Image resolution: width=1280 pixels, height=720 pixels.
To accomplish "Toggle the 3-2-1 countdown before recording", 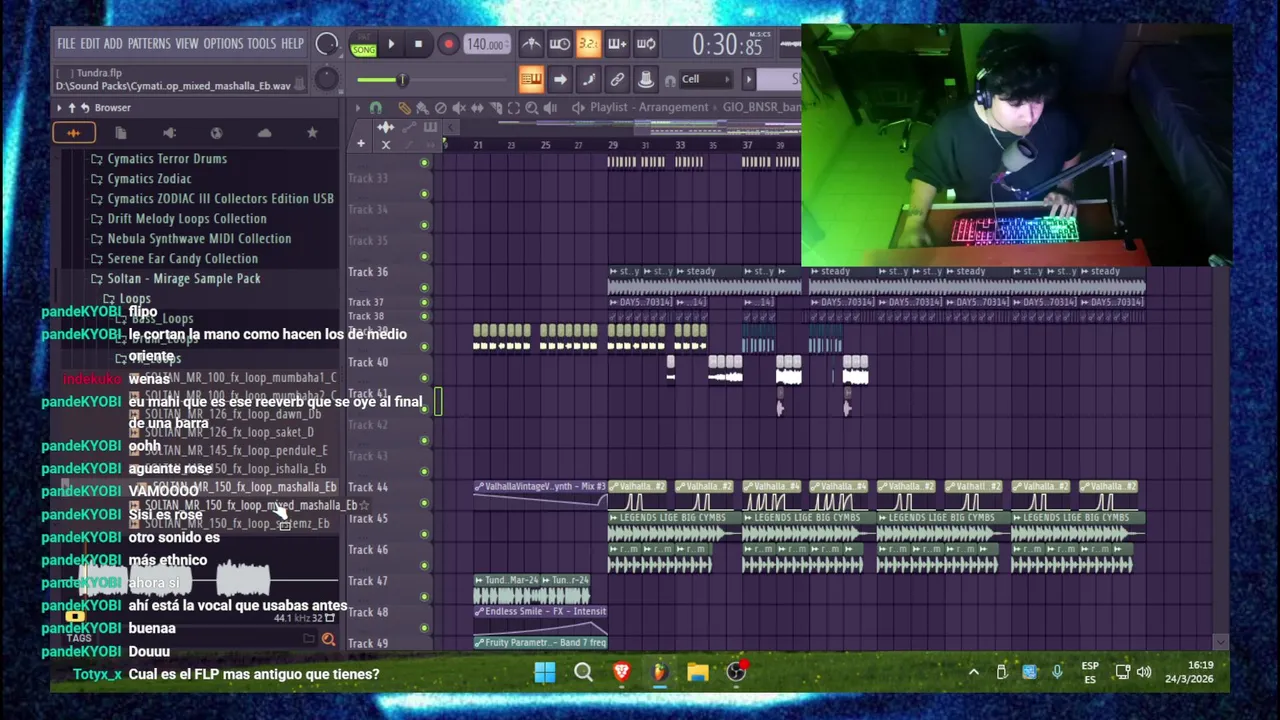I will [x=589, y=44].
